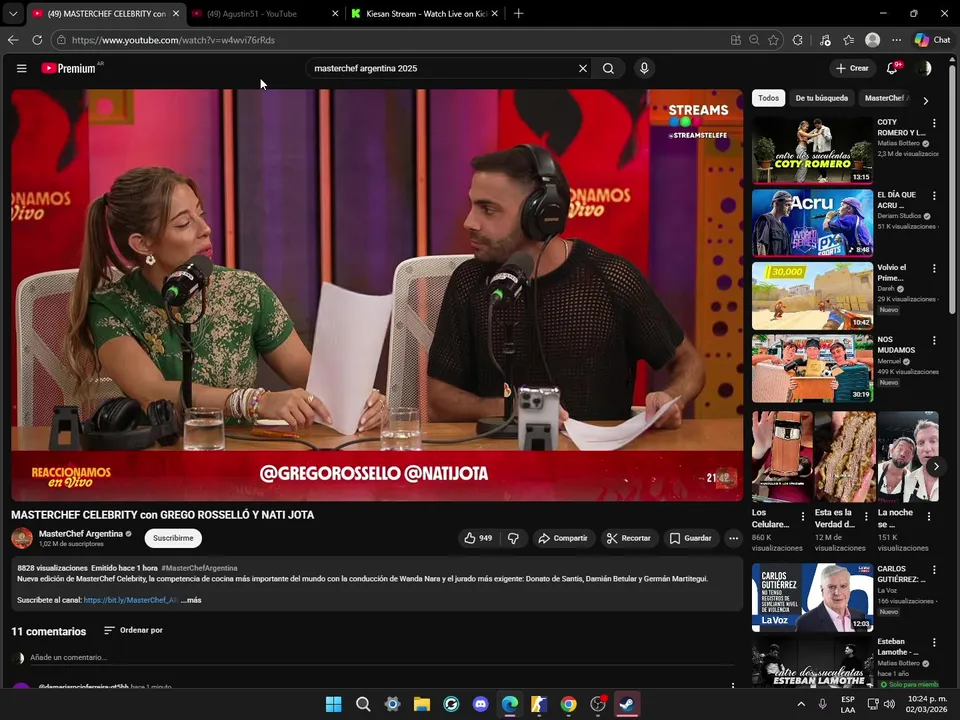Open MasterChef Argentina channel avatar
Screen dimensions: 960x720
pyautogui.click(x=22, y=538)
